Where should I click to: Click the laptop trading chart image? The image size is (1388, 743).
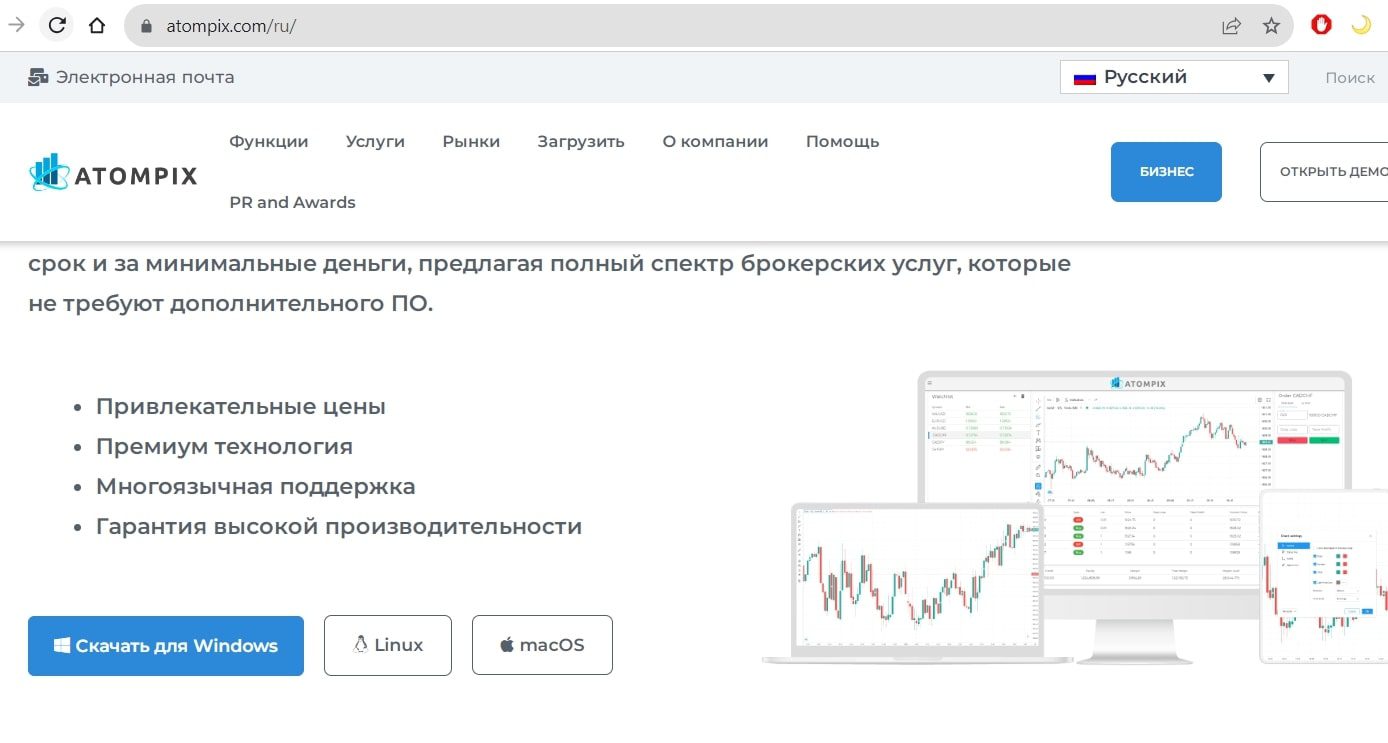pos(917,582)
